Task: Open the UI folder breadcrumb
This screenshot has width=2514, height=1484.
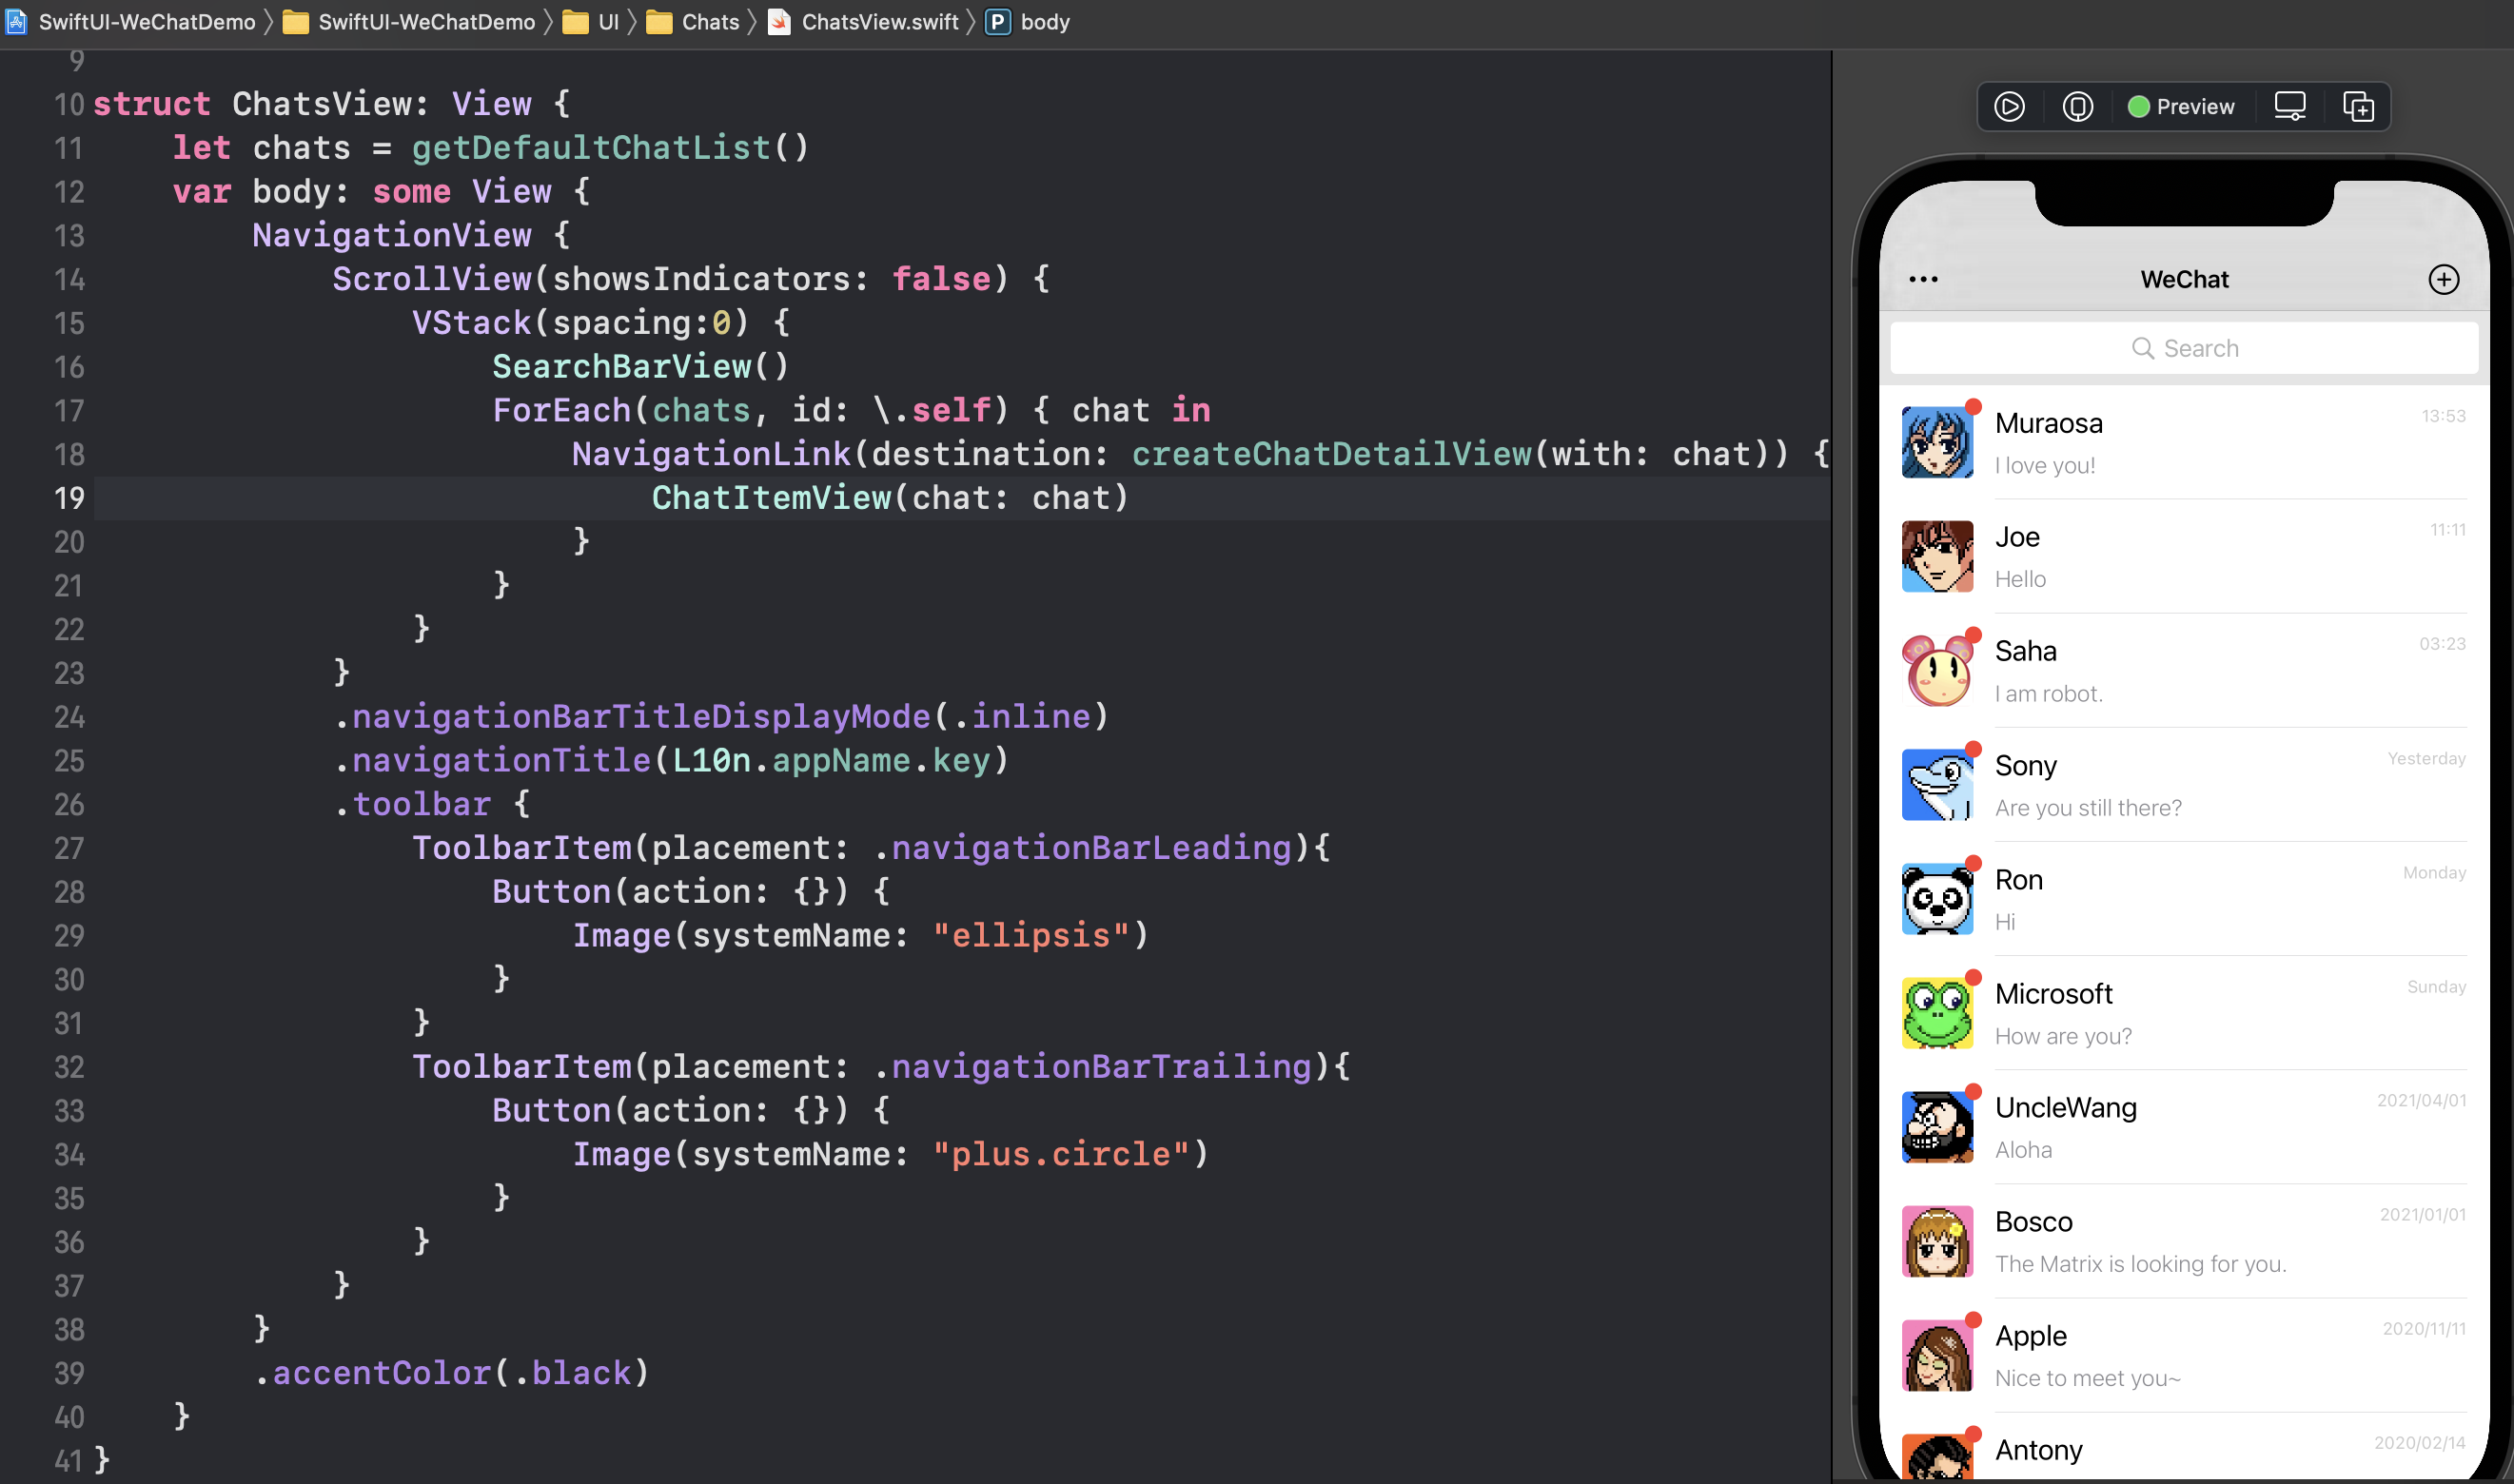Action: 607,22
